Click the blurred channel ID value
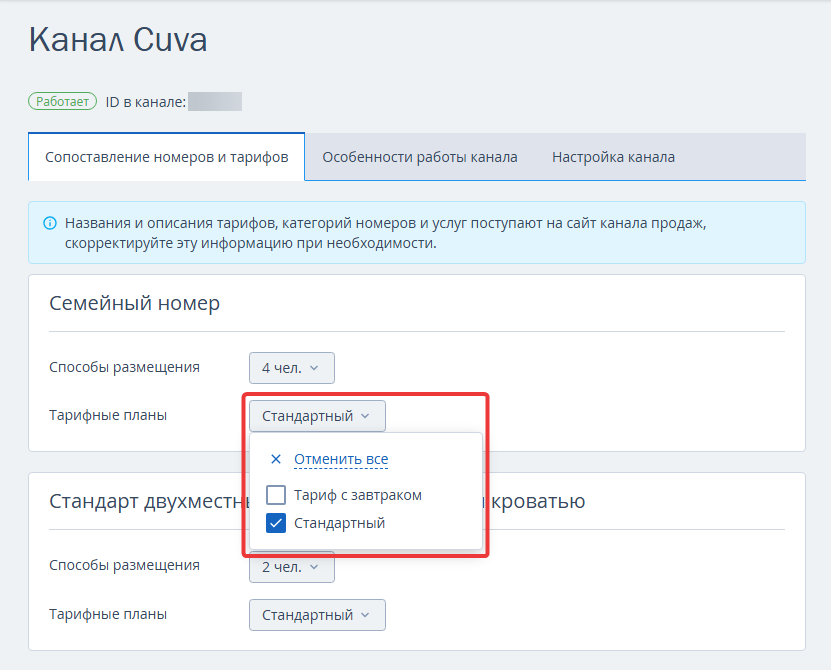 (215, 102)
